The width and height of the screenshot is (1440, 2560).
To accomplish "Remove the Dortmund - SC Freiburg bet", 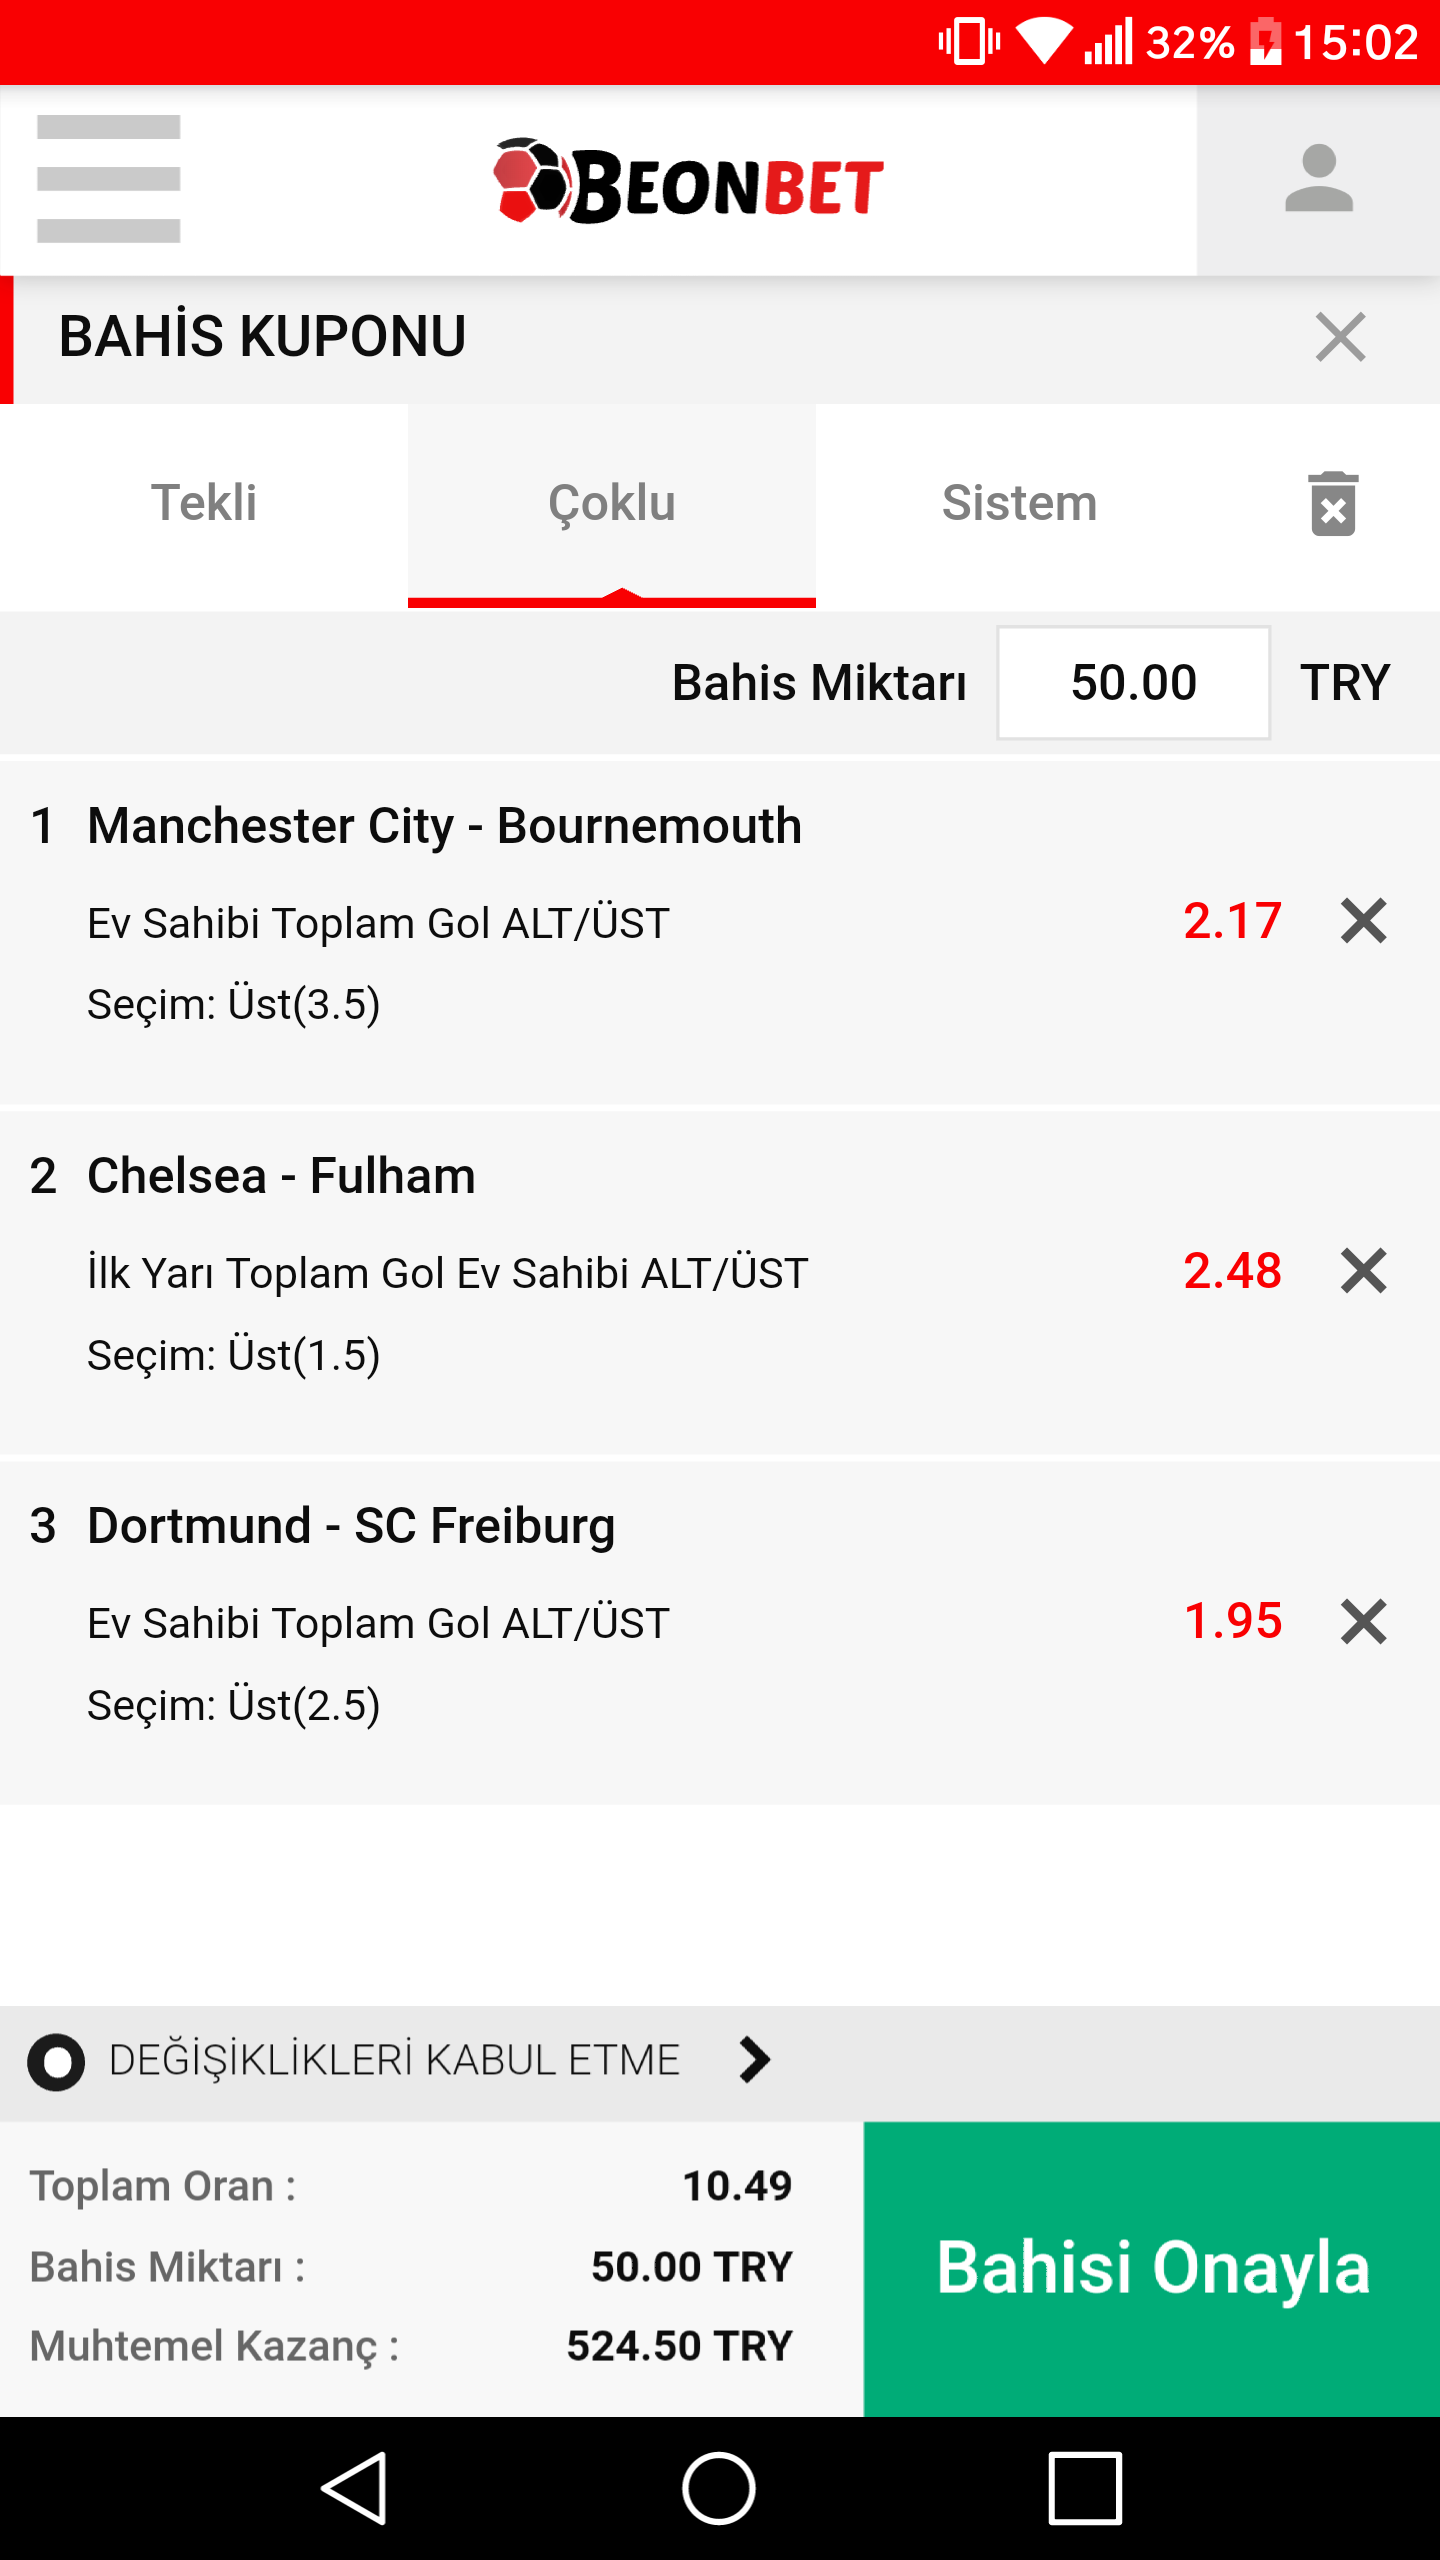I will coord(1363,1621).
